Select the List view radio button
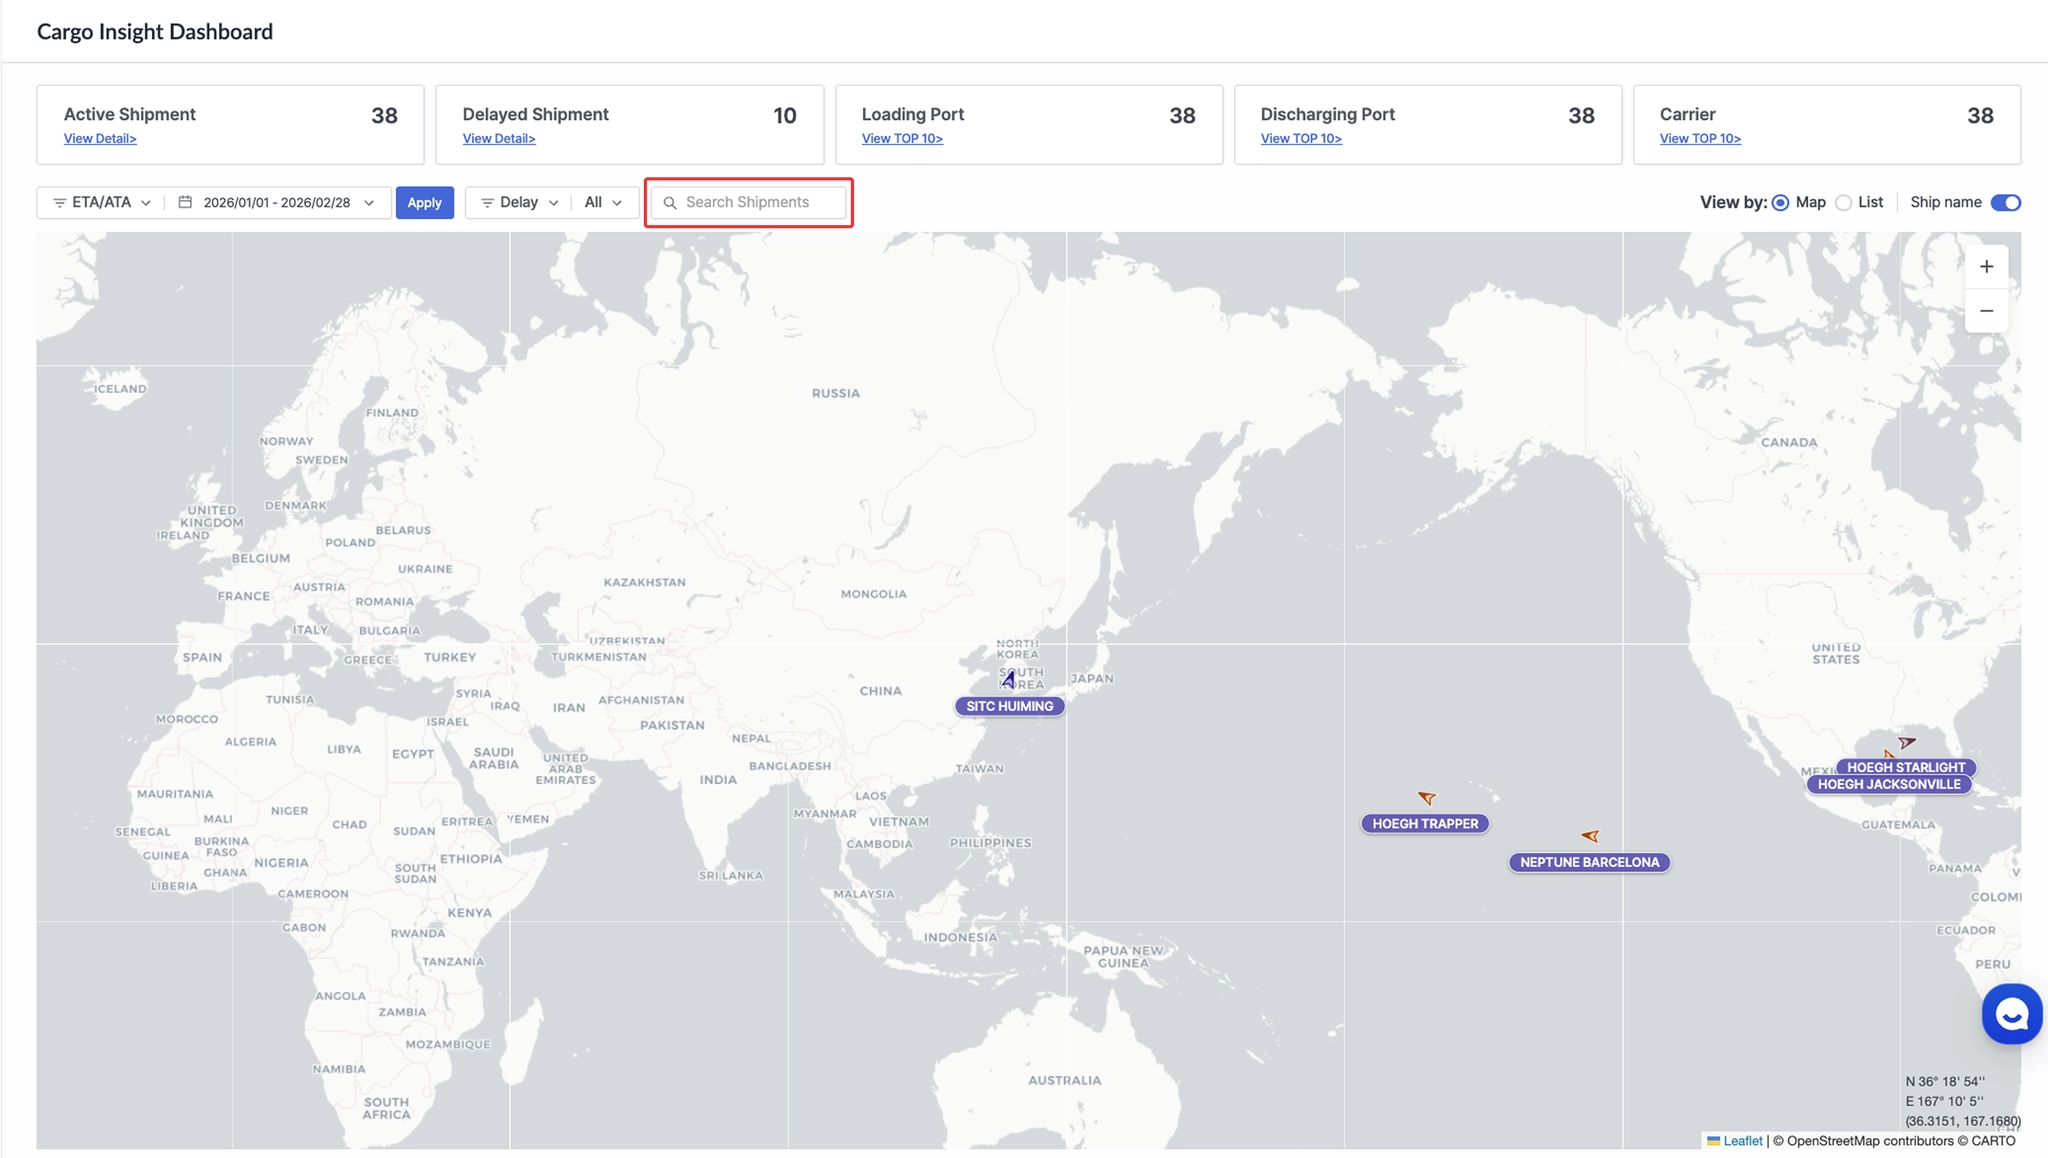This screenshot has height=1158, width=2048. coord(1844,203)
